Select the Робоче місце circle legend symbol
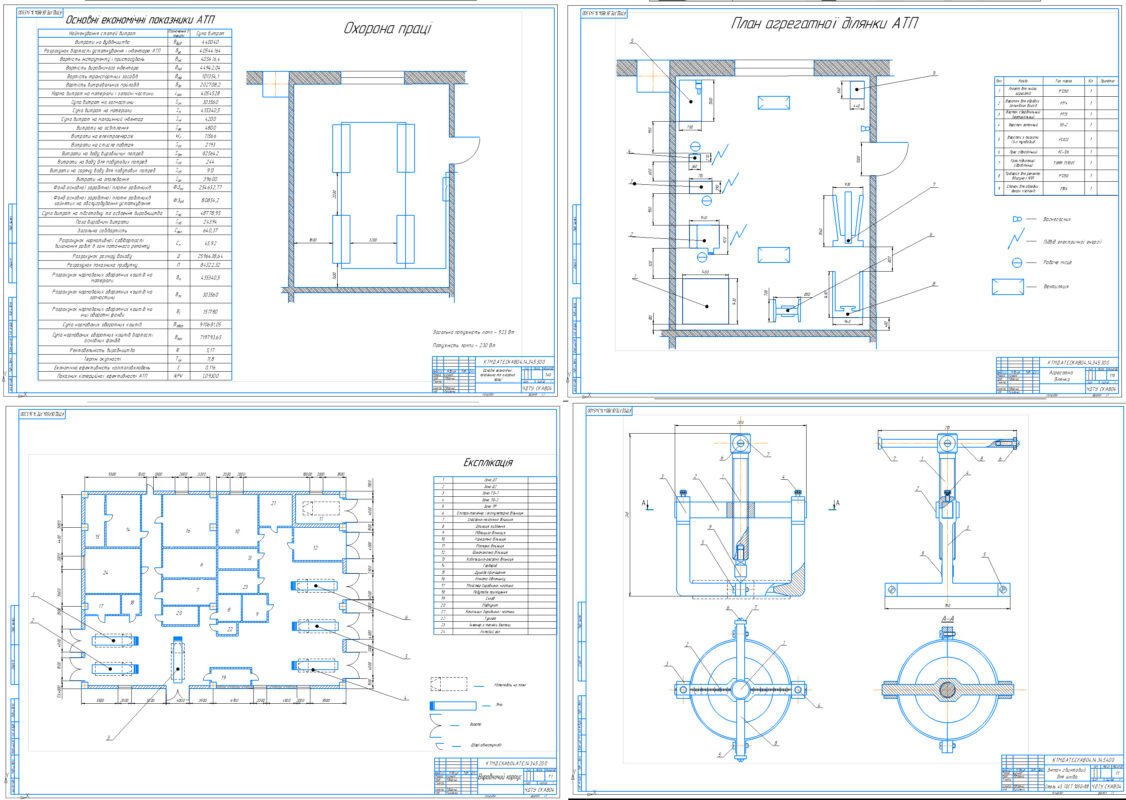Screen dimensions: 1126x800 (x=1015, y=263)
